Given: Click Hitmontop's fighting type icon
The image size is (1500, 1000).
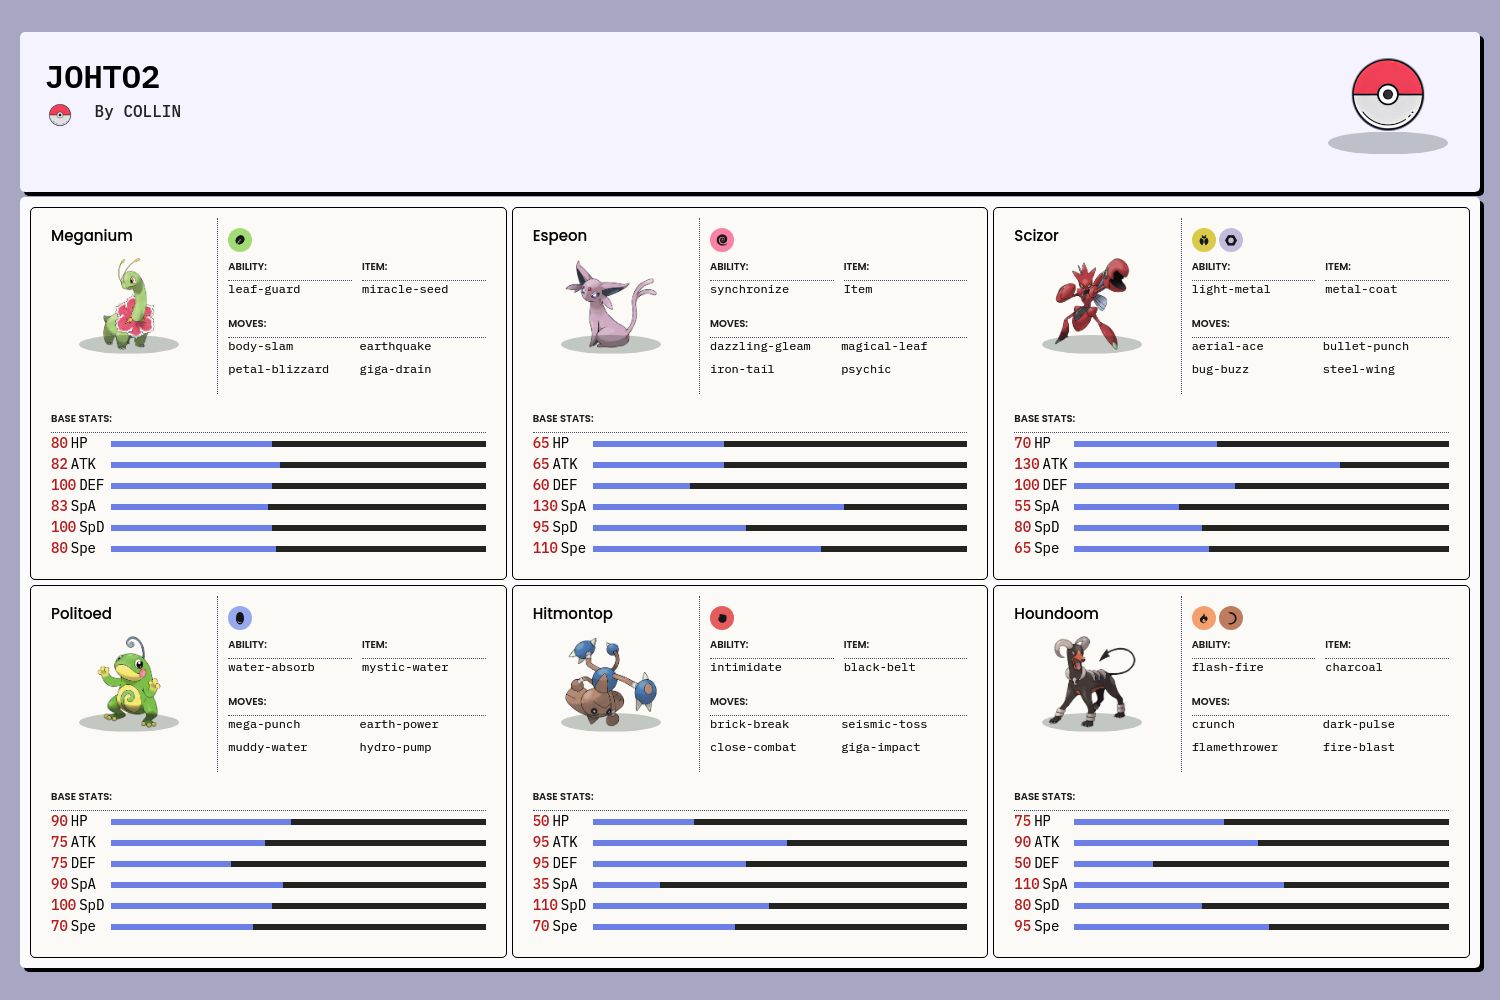Looking at the screenshot, I should click(x=722, y=618).
